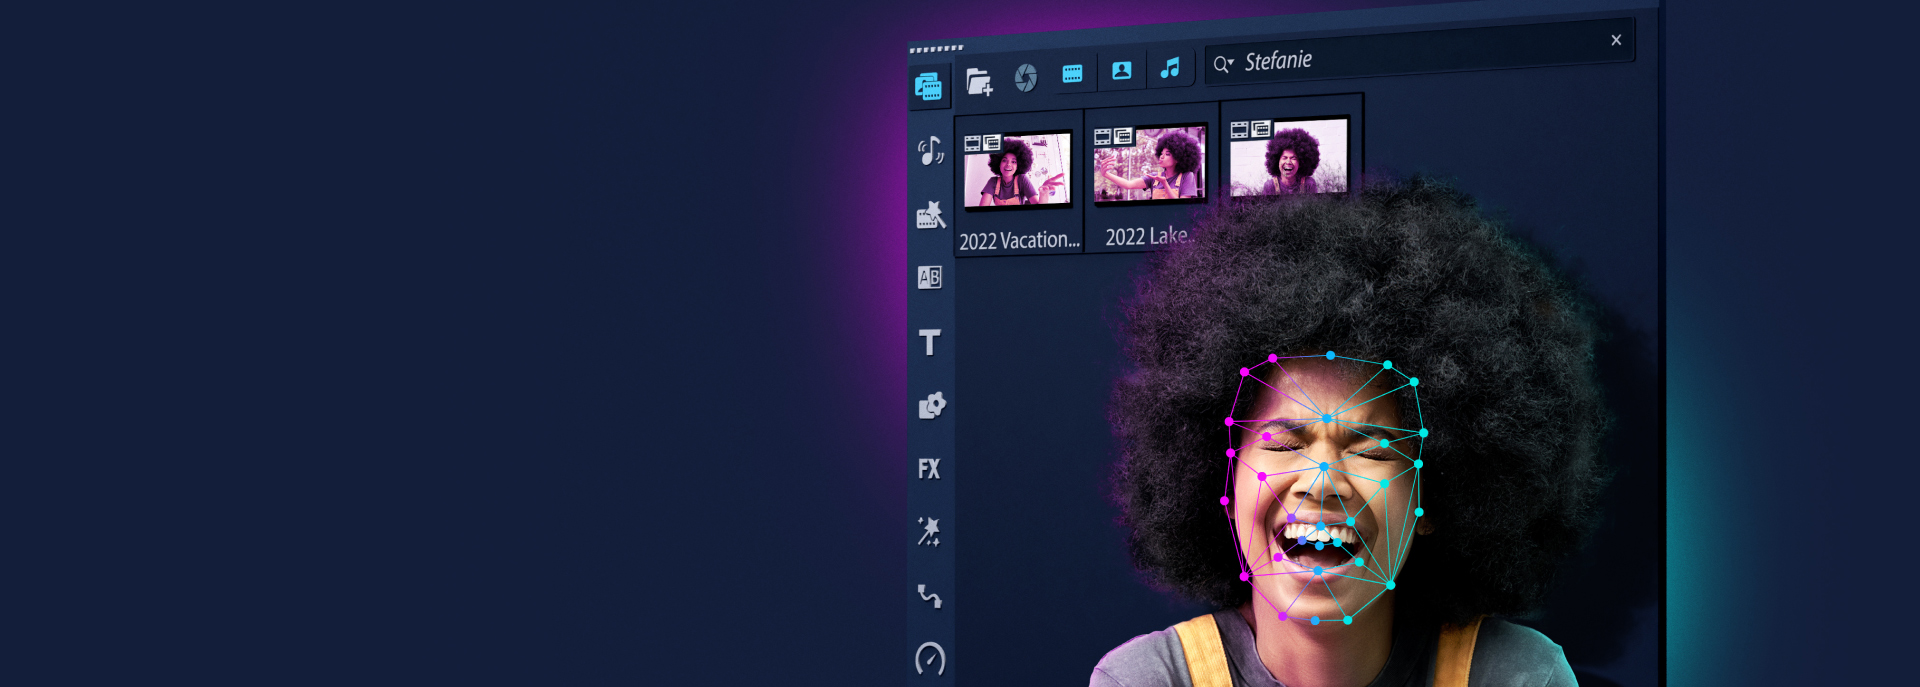The width and height of the screenshot is (1920, 687).
Task: Open the Overlays/graphics panel
Action: pyautogui.click(x=931, y=405)
